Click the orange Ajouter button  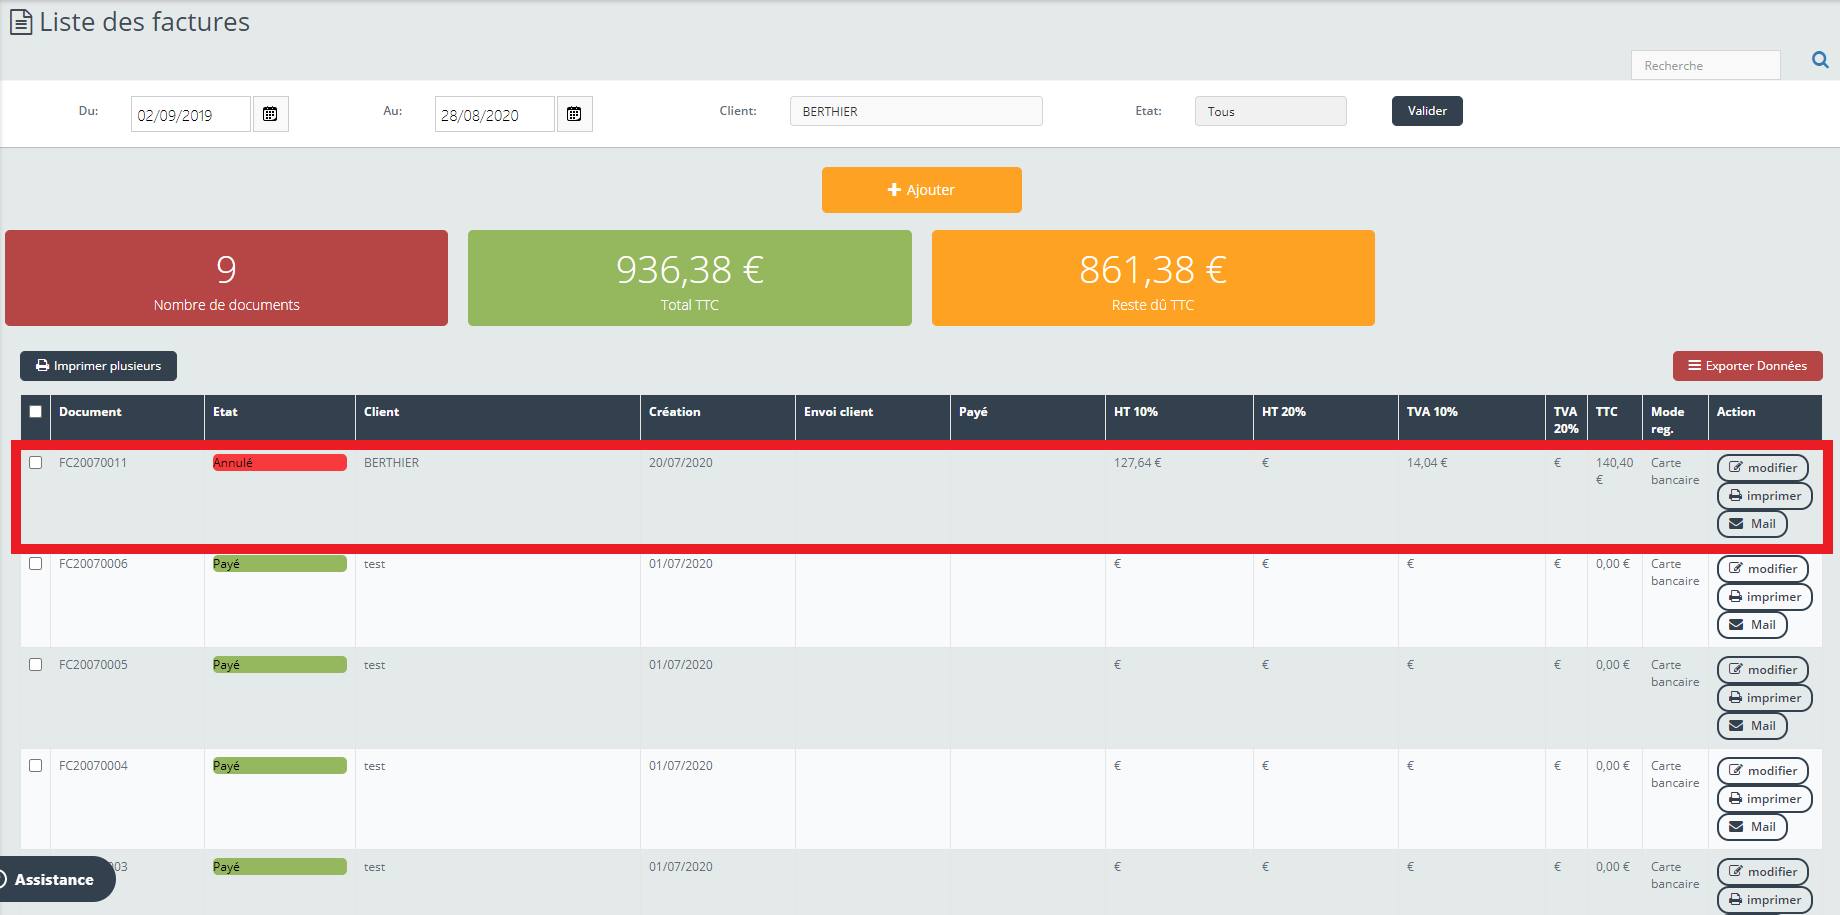coord(921,190)
